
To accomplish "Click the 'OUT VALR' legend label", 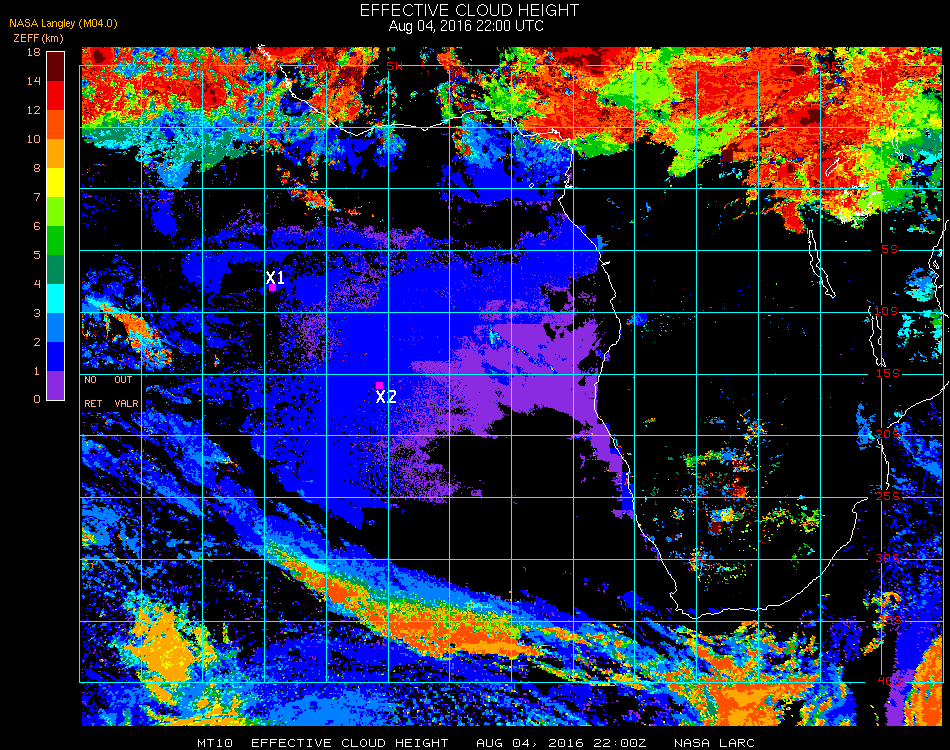I will pyautogui.click(x=126, y=391).
